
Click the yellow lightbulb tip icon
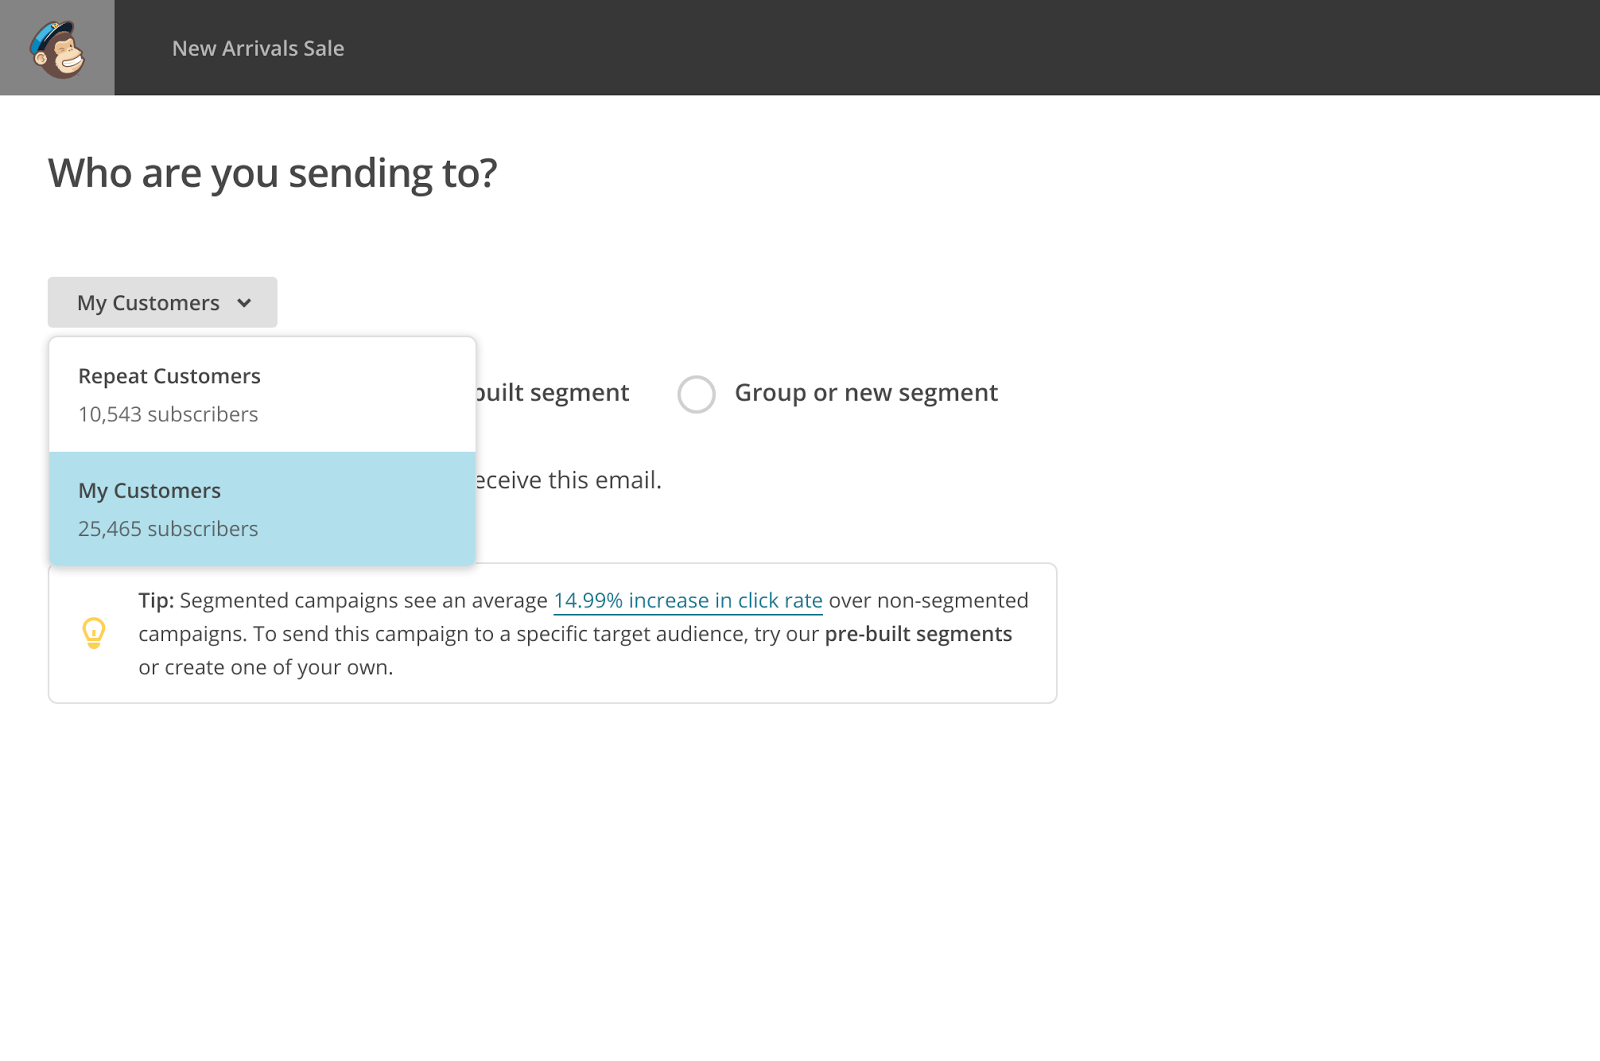pyautogui.click(x=94, y=633)
